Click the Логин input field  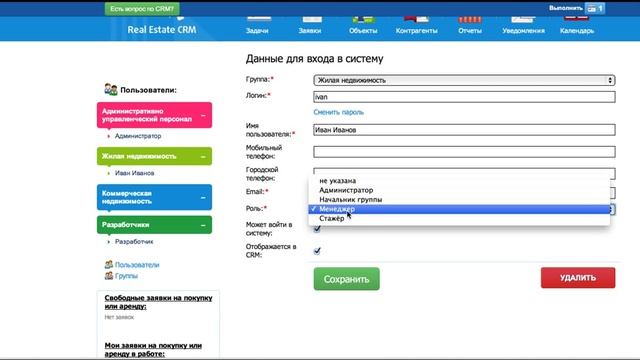tap(464, 97)
